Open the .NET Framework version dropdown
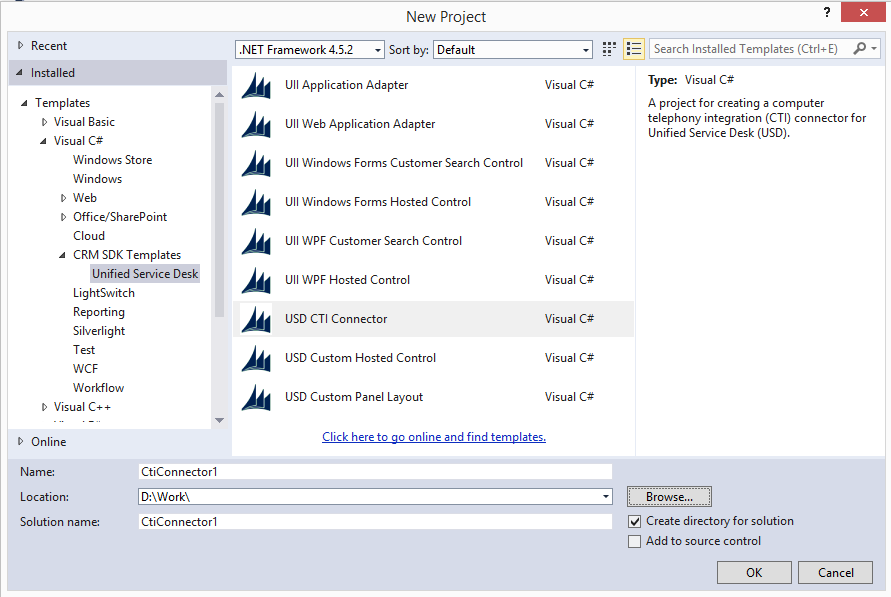The height and width of the screenshot is (597, 891). 378,49
